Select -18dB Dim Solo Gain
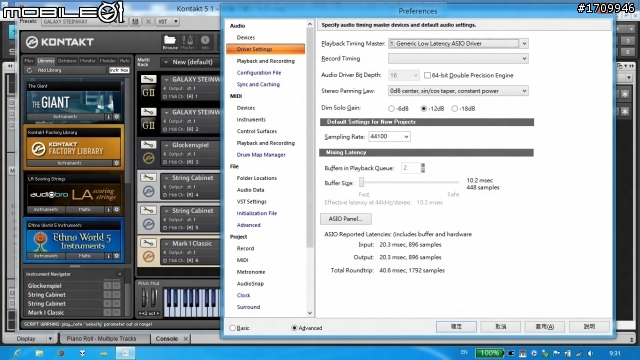The height and width of the screenshot is (360, 640). [455, 109]
